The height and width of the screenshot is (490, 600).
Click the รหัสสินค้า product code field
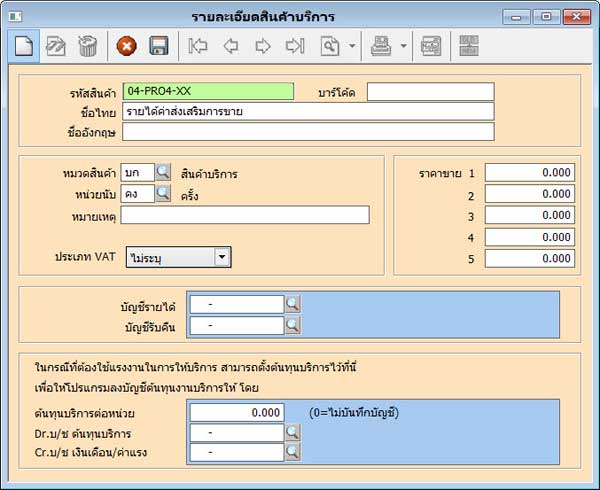[208, 91]
